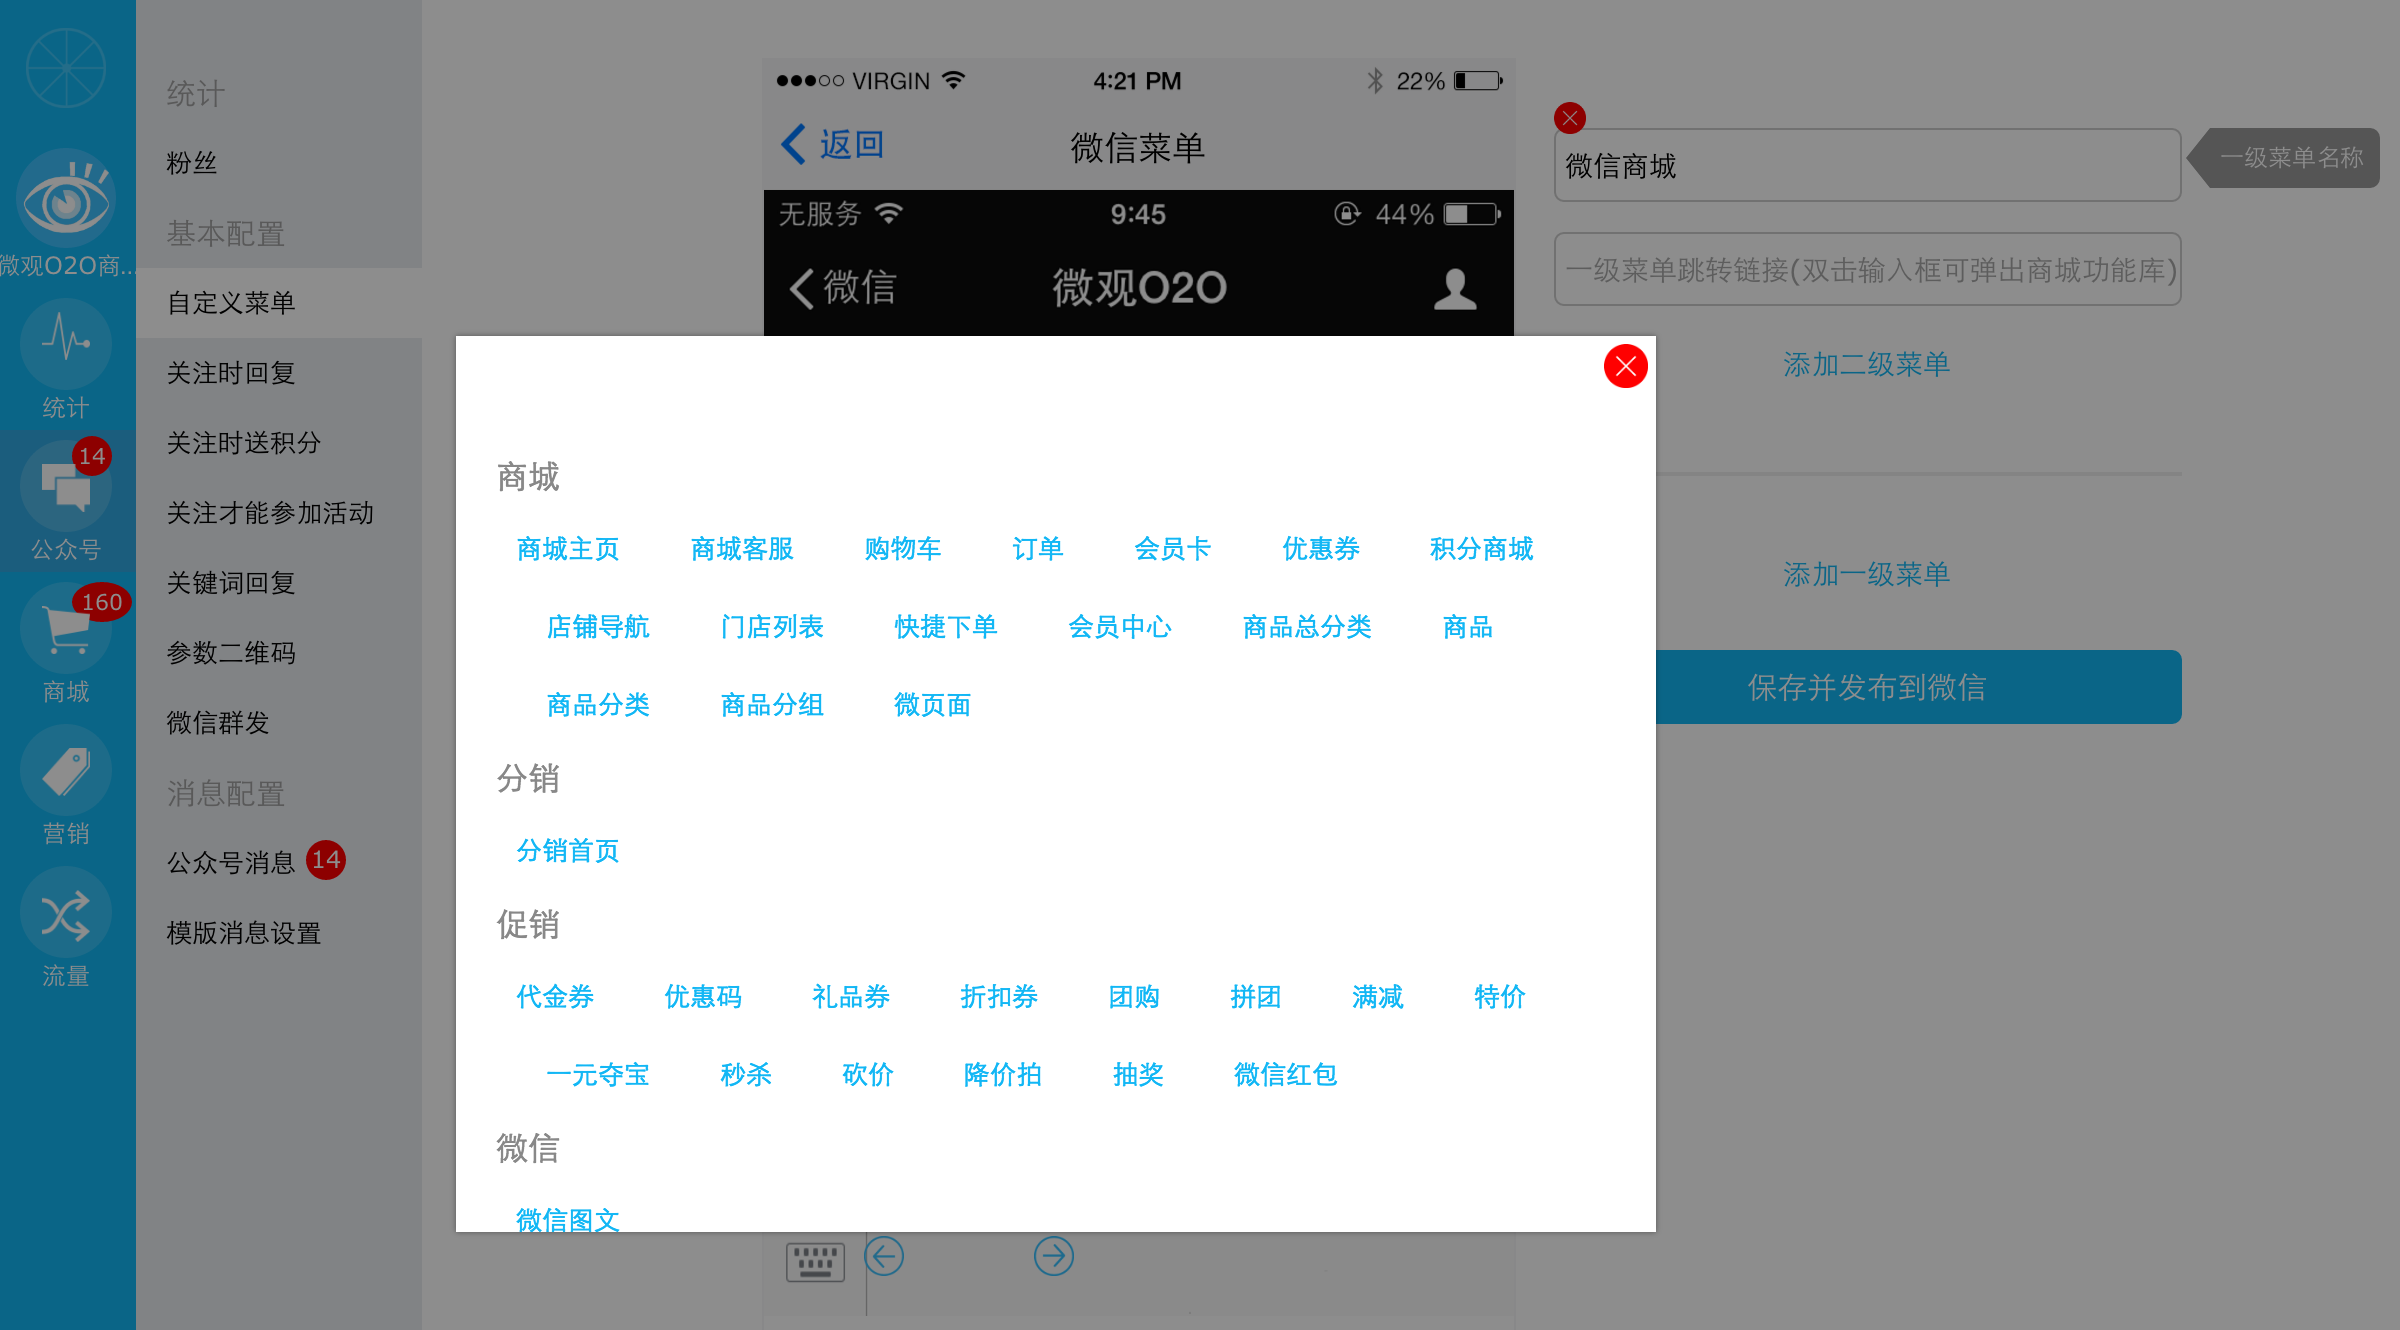Close the function library popup
This screenshot has width=2400, height=1330.
tap(1625, 366)
